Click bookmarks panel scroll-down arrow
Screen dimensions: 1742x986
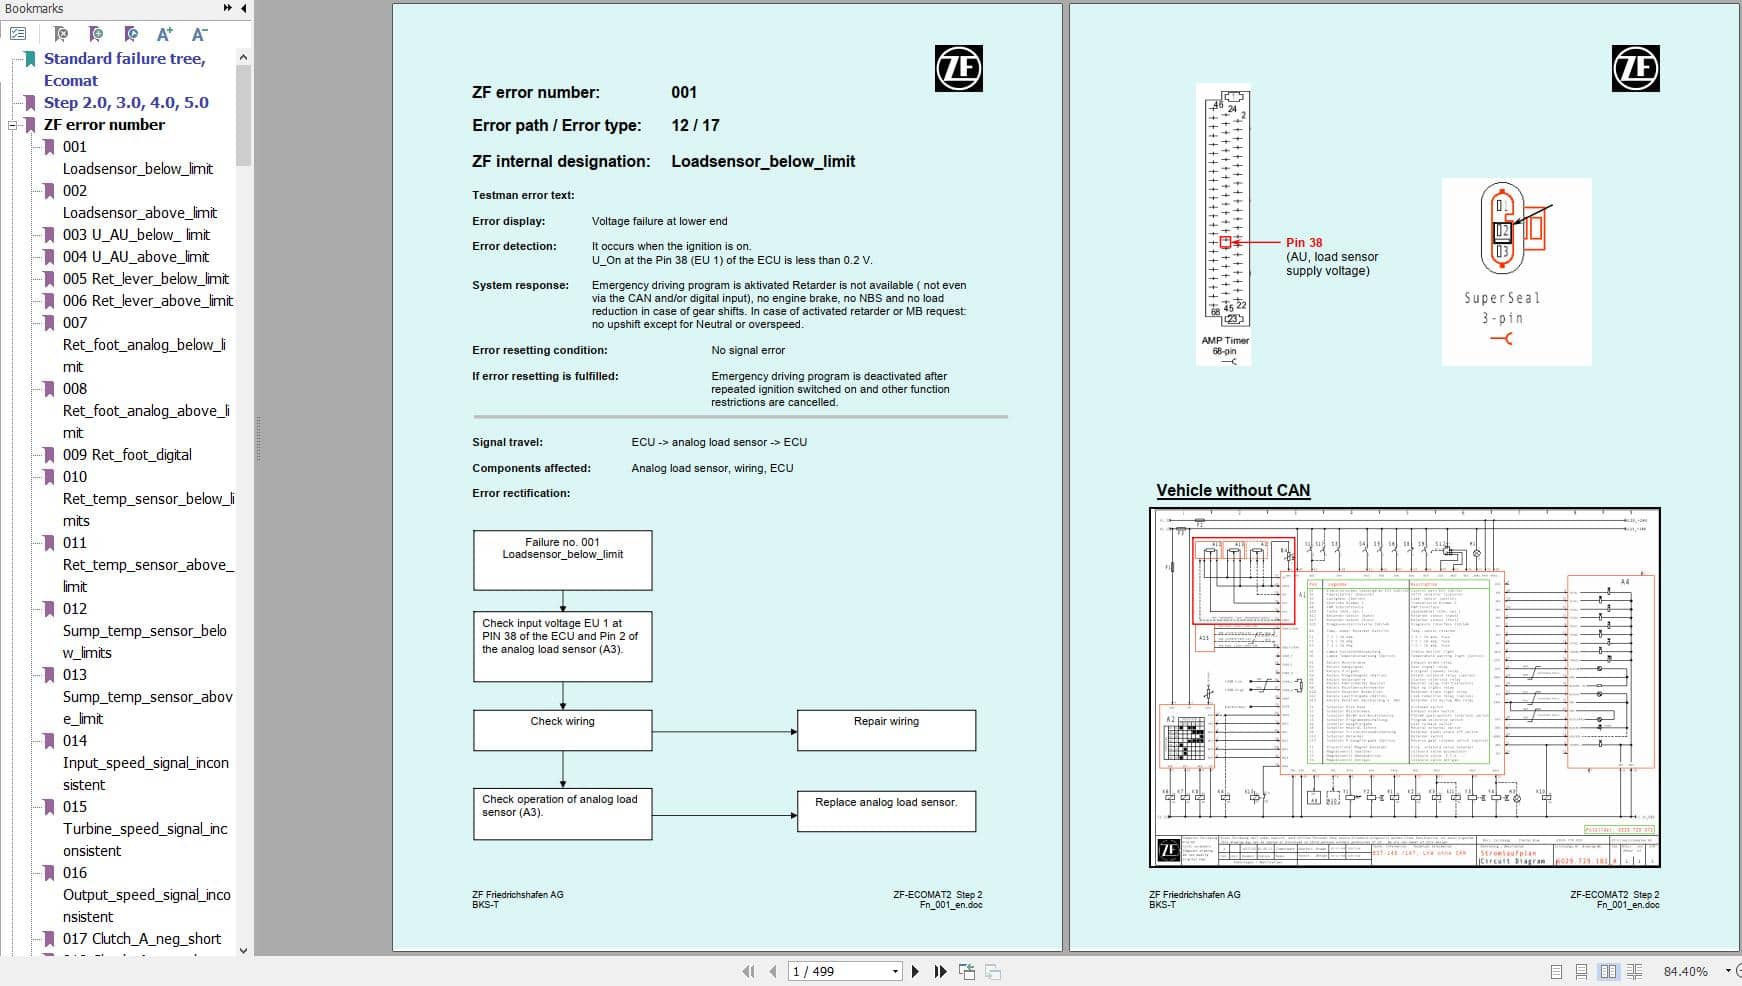(243, 950)
